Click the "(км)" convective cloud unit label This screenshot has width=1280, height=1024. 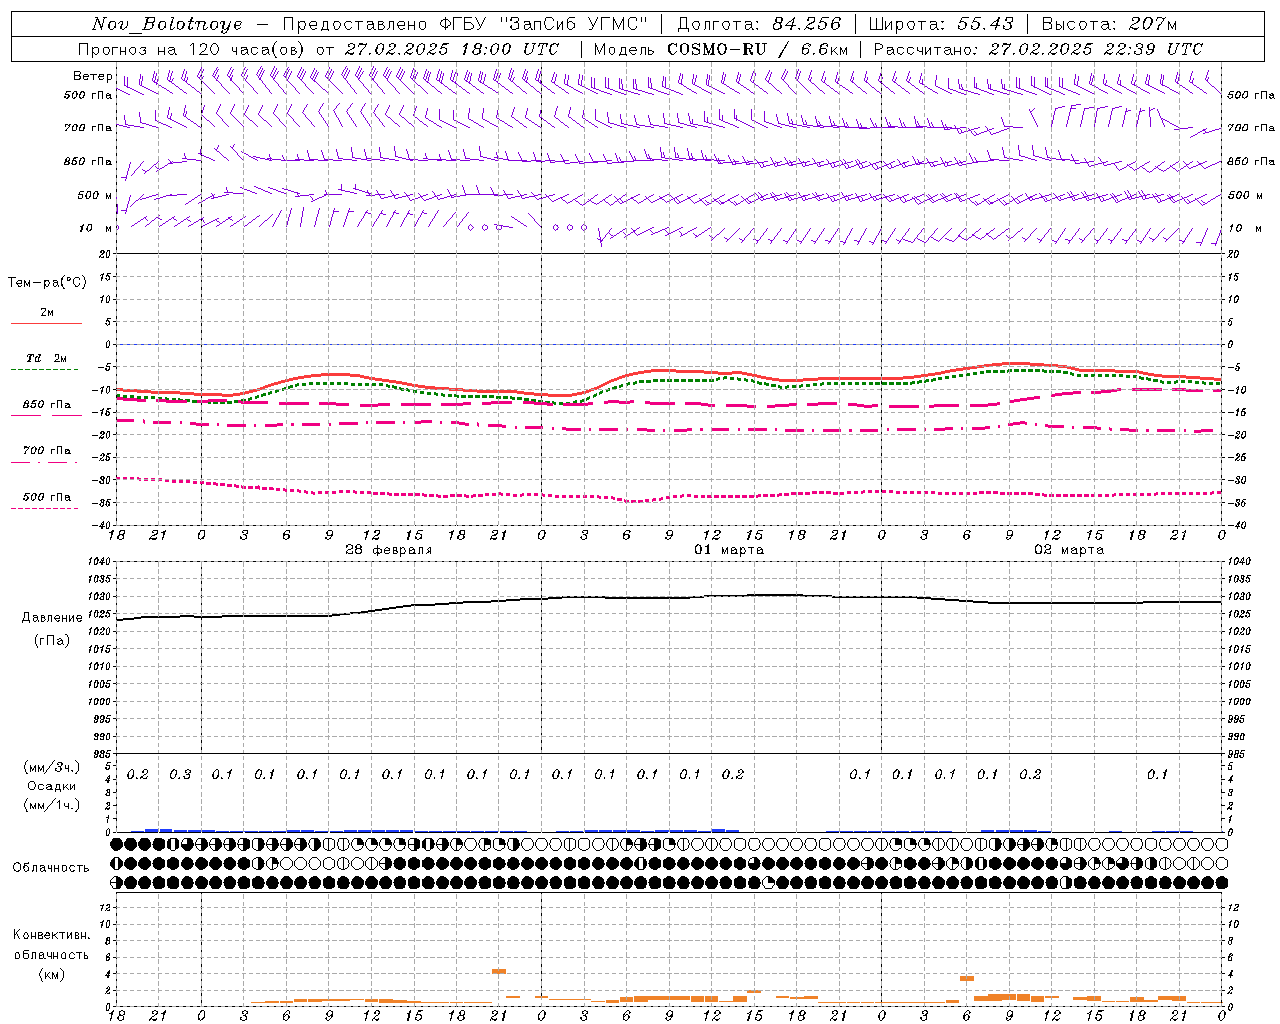point(51,974)
